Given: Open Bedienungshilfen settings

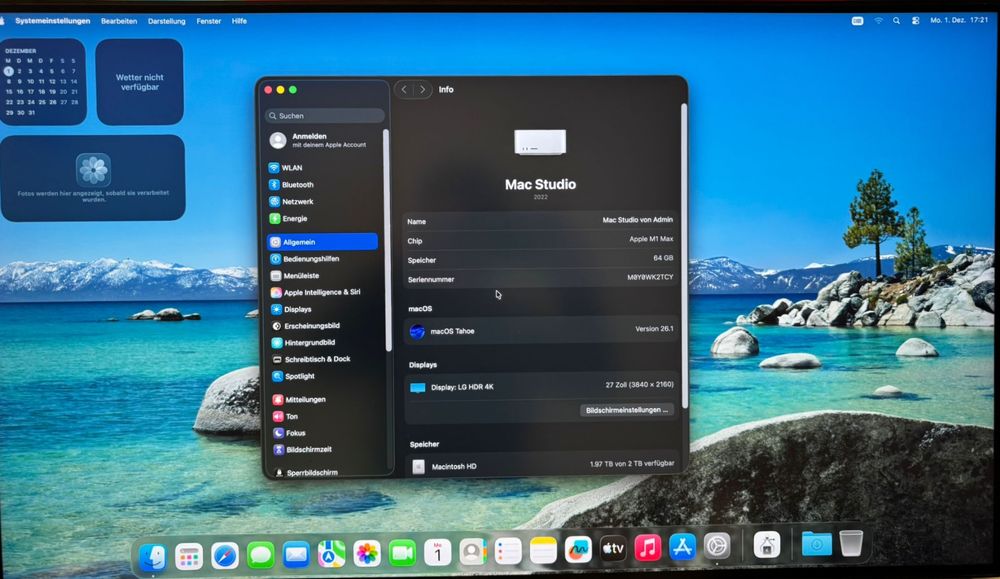Looking at the screenshot, I should (306, 258).
